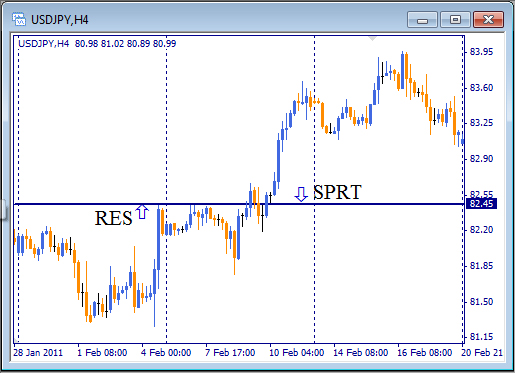The image size is (515, 373).
Task: Click the 83.95 price scale label
Action: (x=481, y=52)
